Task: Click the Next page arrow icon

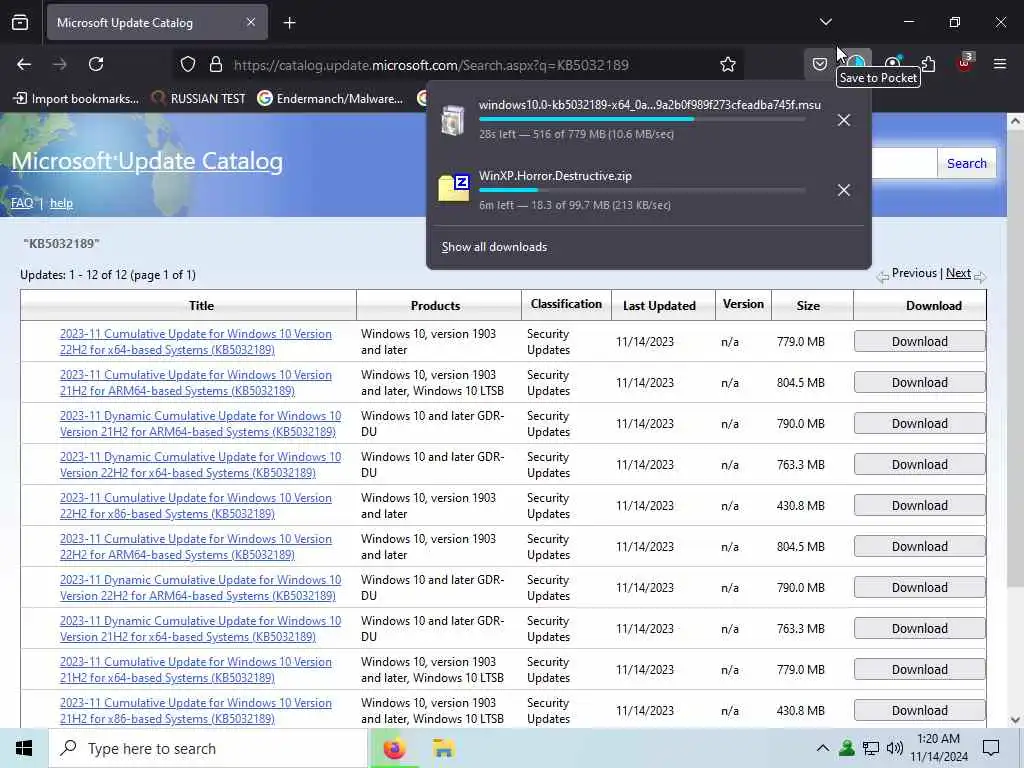Action: [980, 277]
